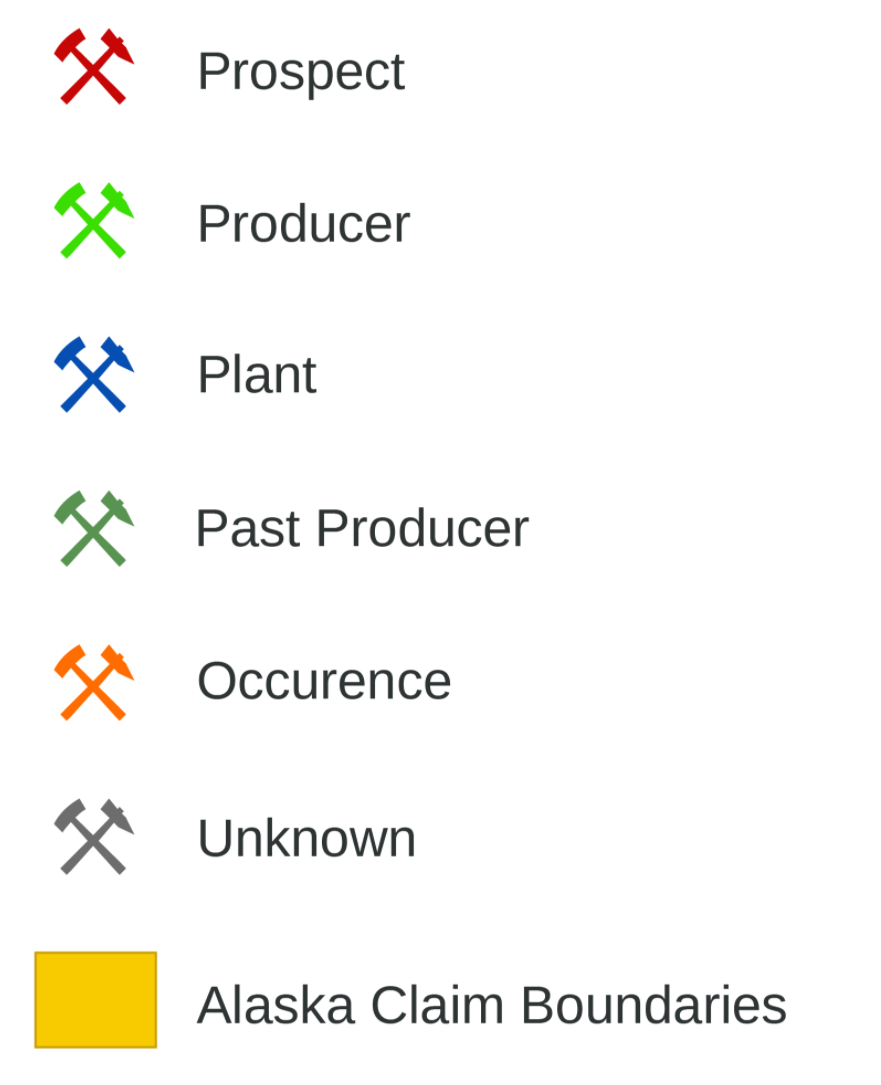Click the yellow Alaska Claim Boundaries swatch
The image size is (881, 1085).
(x=96, y=1000)
